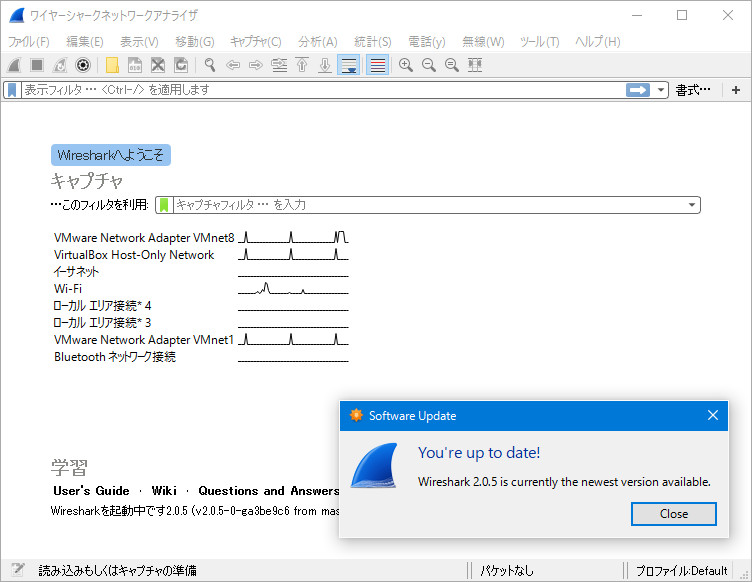Screen dimensions: 752x582
Task: Click the expert info status bar icon
Action: 18,570
